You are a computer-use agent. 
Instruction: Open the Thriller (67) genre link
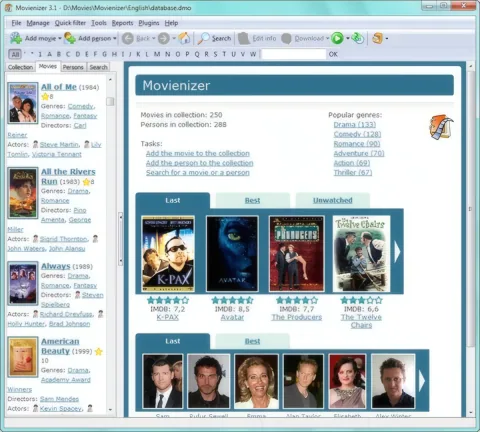point(353,173)
